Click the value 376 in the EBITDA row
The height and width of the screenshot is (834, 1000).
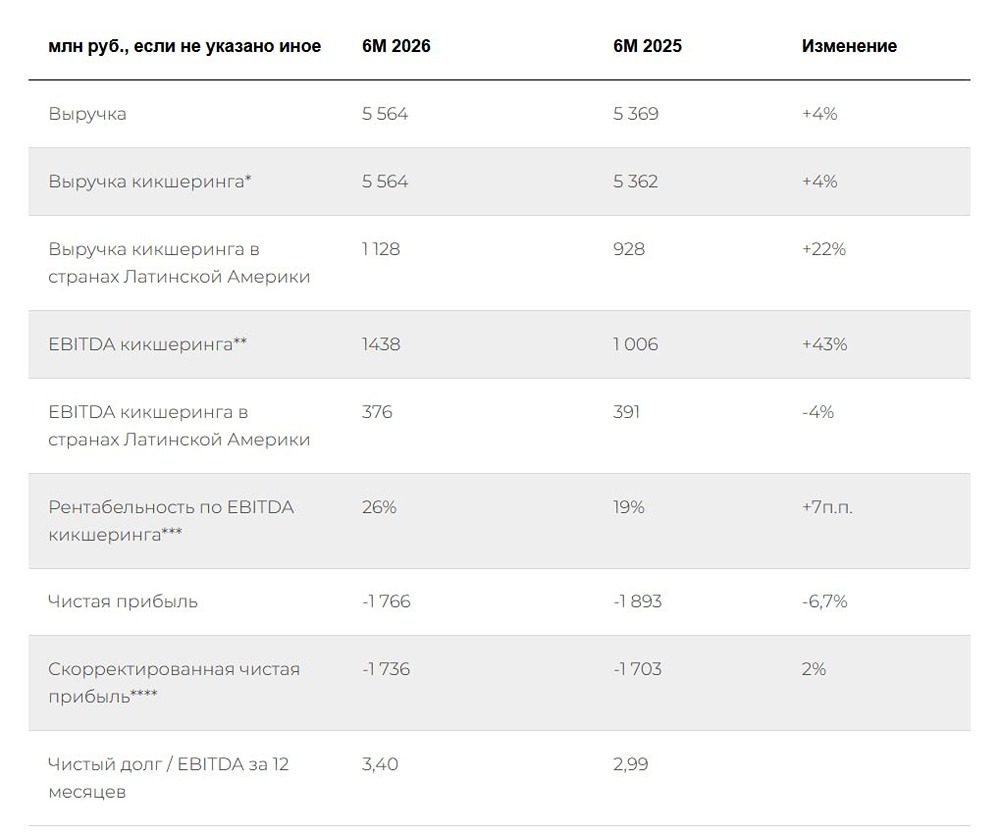coord(377,412)
